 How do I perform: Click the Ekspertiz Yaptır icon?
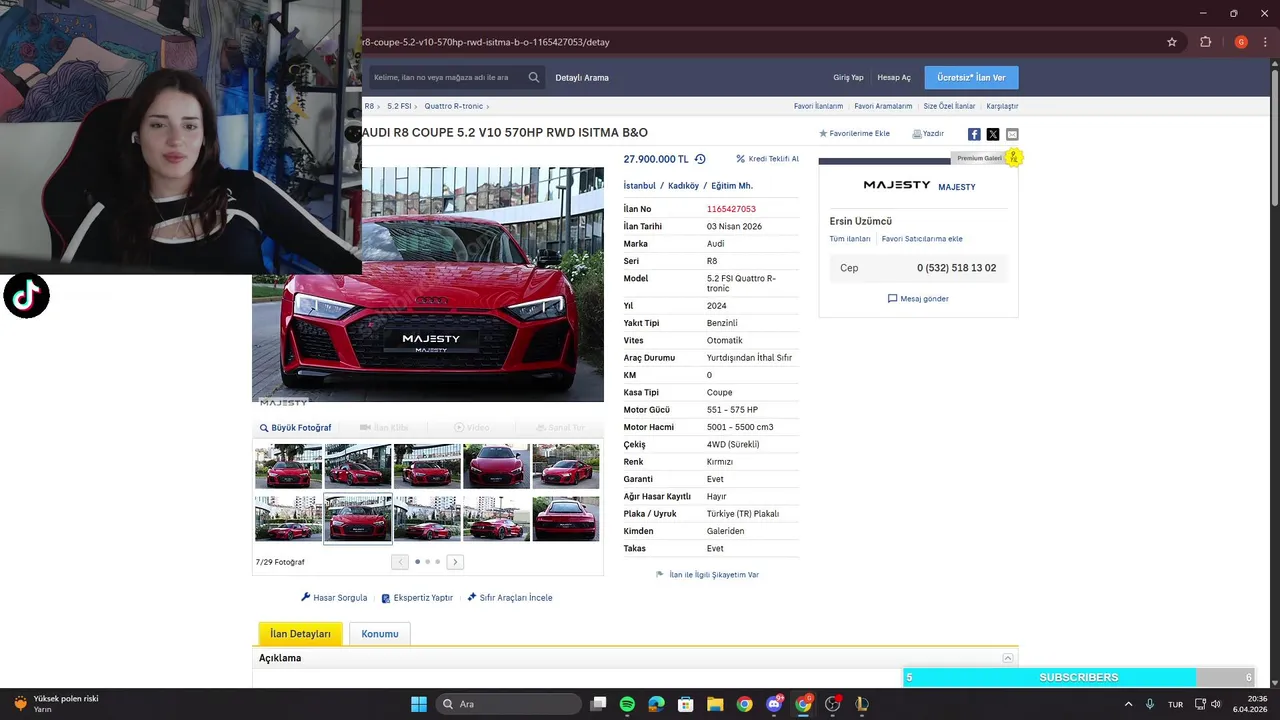click(386, 598)
